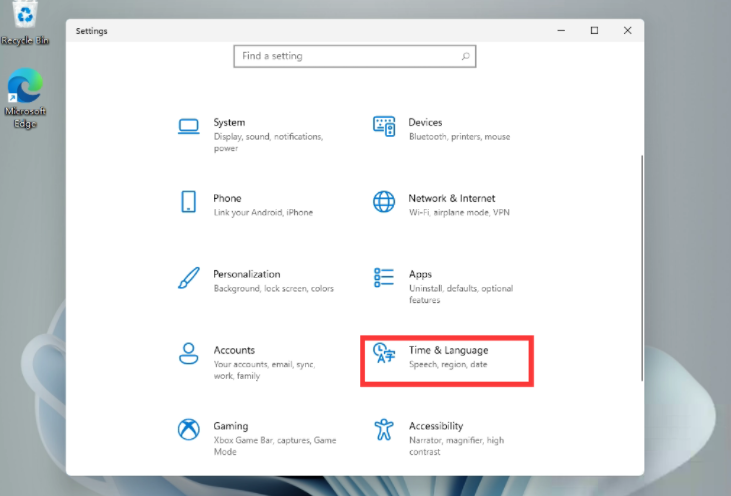The width and height of the screenshot is (731, 496).
Task: Go to Network & Internet settings text
Action: click(451, 198)
